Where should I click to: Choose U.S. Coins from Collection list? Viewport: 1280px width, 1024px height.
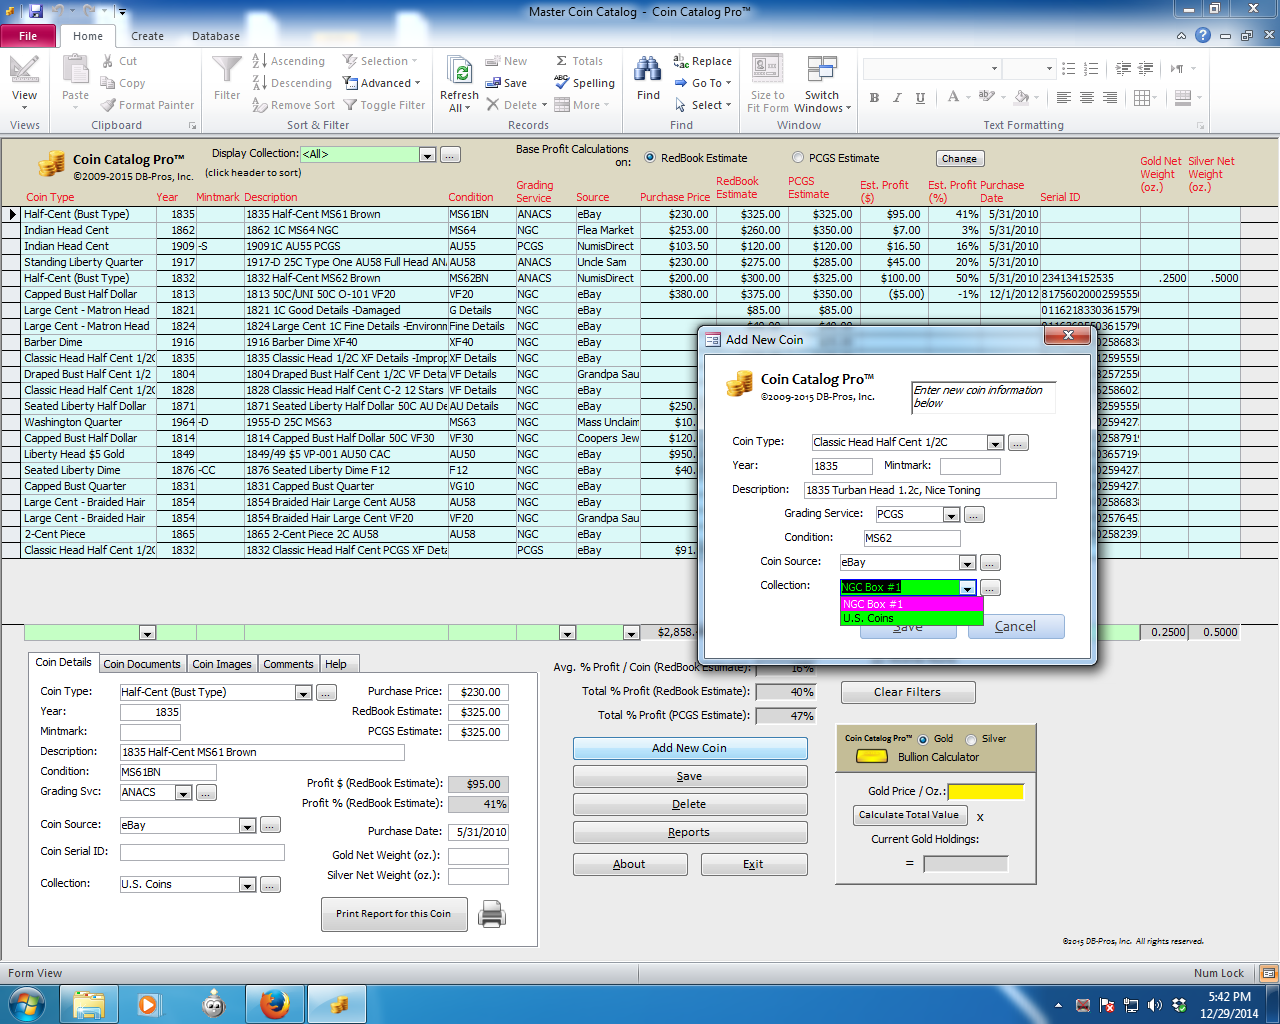(912, 618)
